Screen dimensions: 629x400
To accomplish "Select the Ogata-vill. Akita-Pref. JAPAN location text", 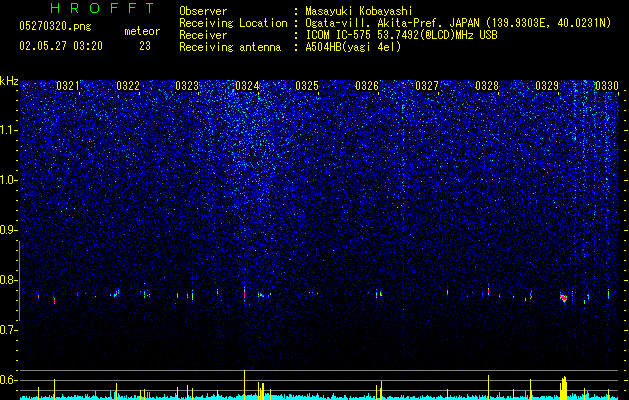I will pos(458,23).
